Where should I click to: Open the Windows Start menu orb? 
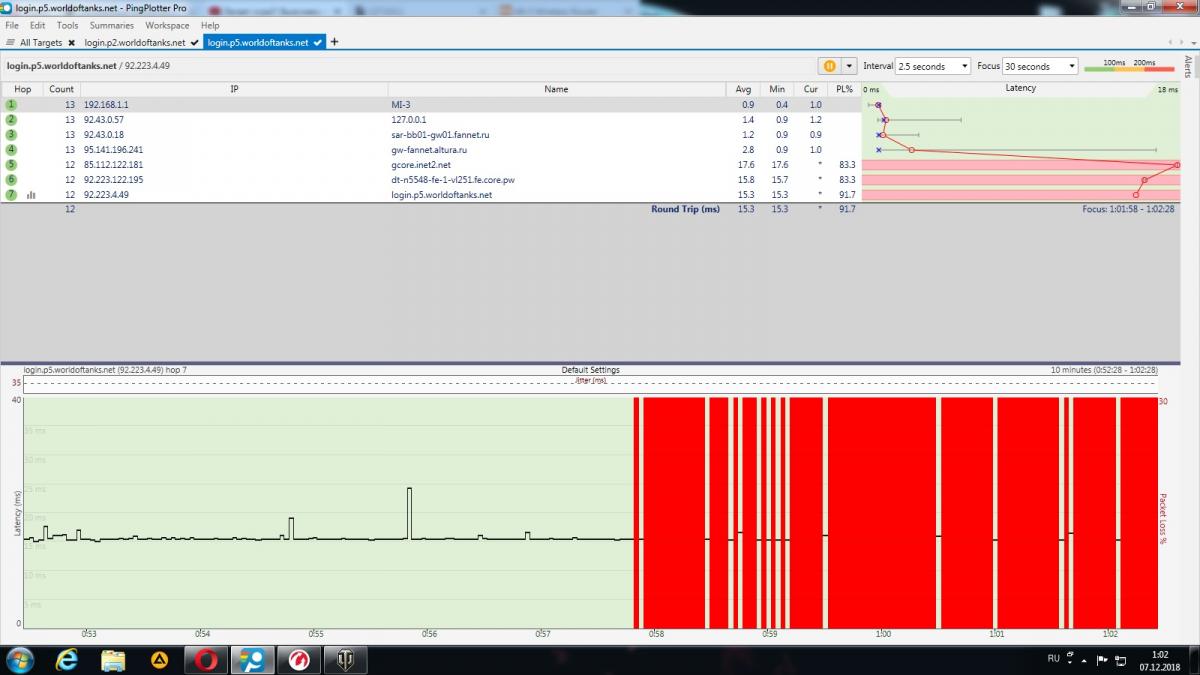tap(20, 659)
